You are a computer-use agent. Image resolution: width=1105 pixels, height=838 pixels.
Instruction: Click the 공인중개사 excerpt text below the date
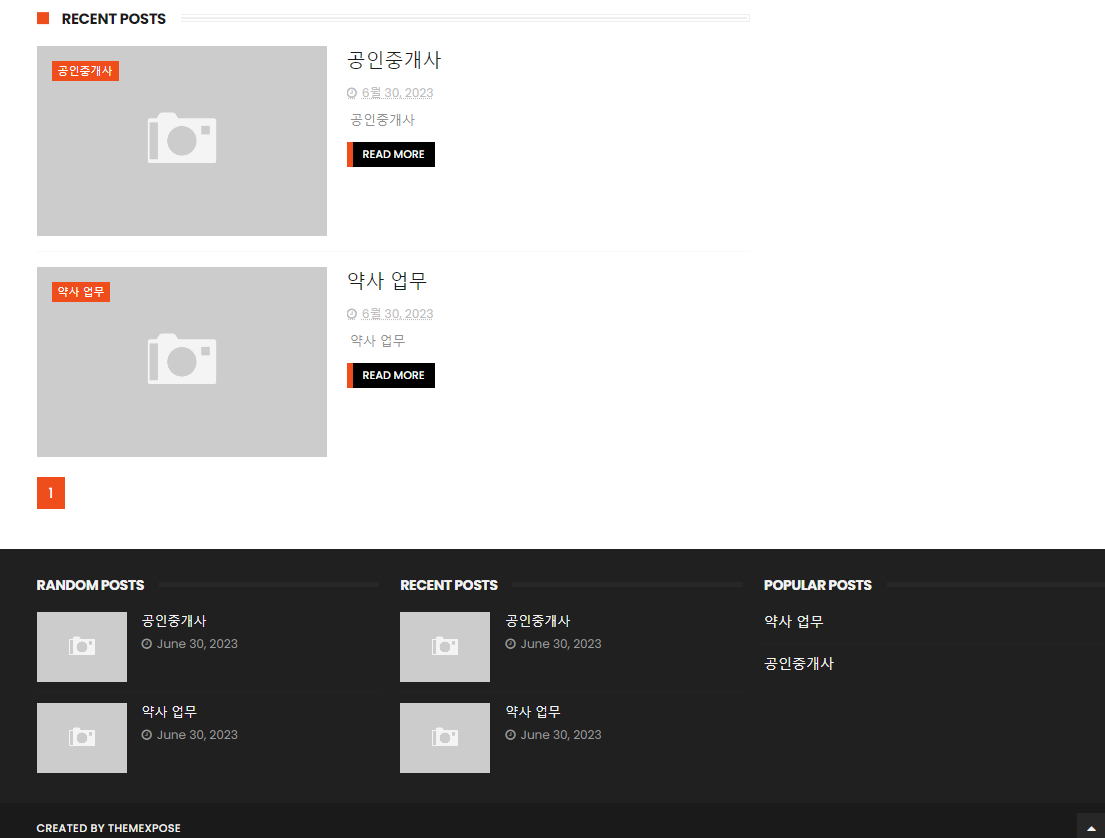point(383,120)
